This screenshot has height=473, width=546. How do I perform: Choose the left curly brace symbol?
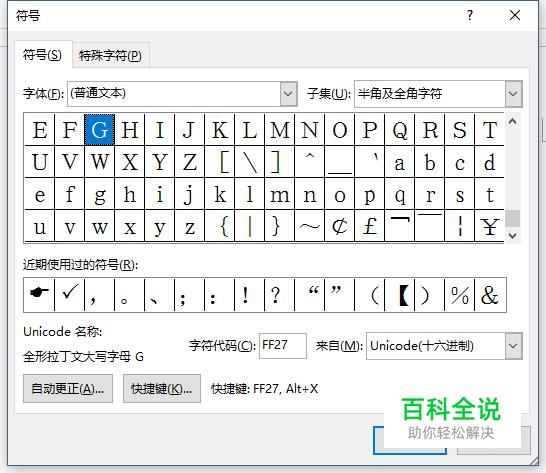tap(219, 226)
